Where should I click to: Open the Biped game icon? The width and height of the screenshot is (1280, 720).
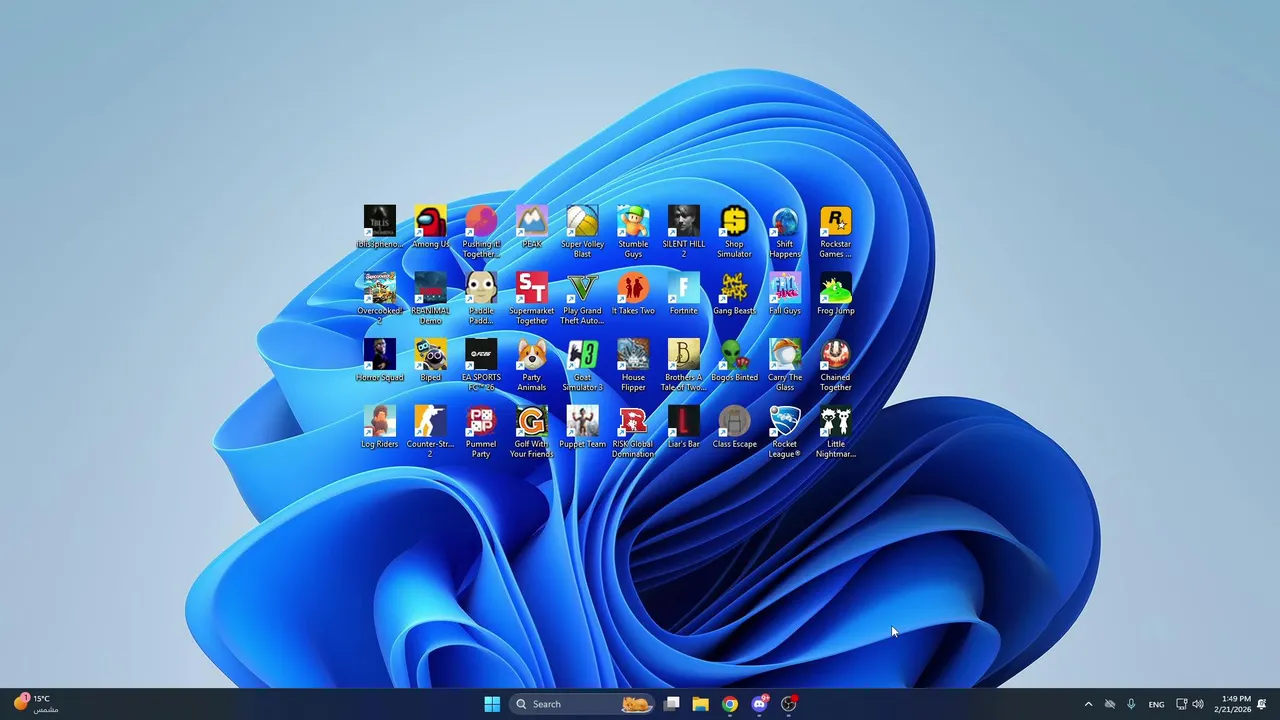pyautogui.click(x=430, y=360)
